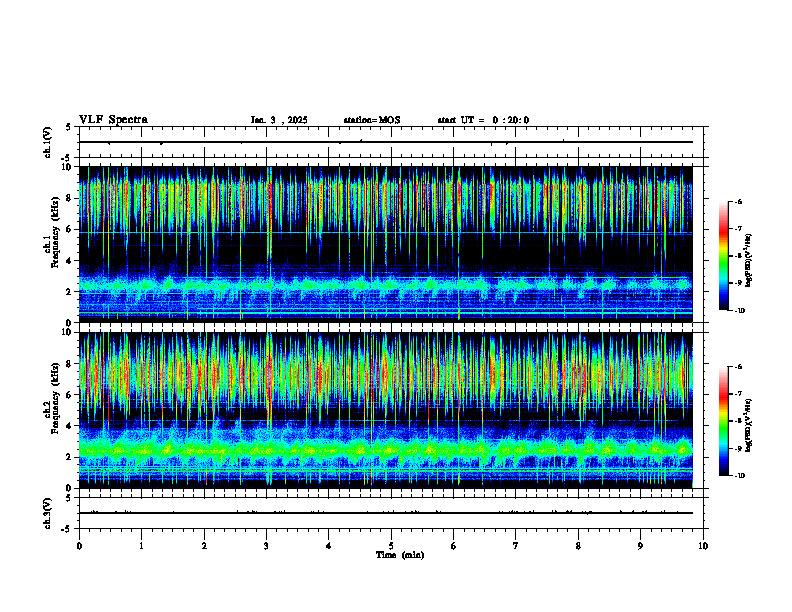Click the ch.2 spectrogram color bar
792x612 pixels.
(x=723, y=421)
